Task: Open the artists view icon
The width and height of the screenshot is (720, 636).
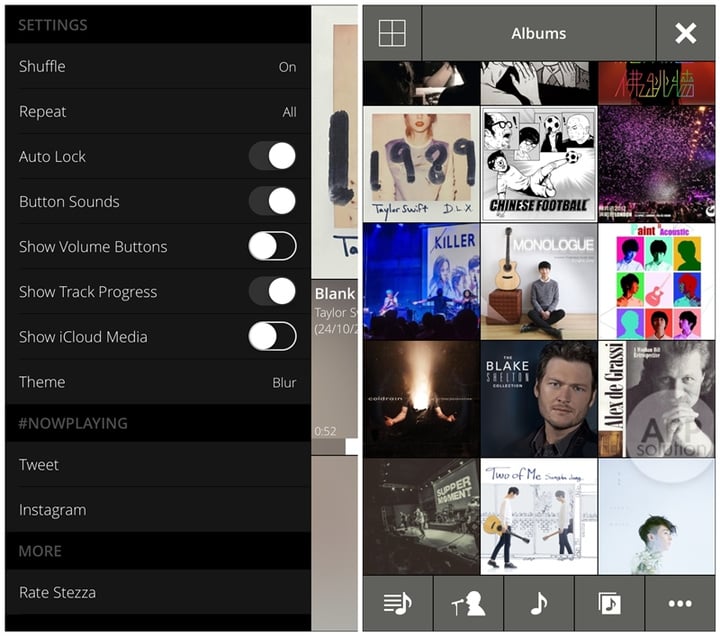Action: click(x=468, y=603)
